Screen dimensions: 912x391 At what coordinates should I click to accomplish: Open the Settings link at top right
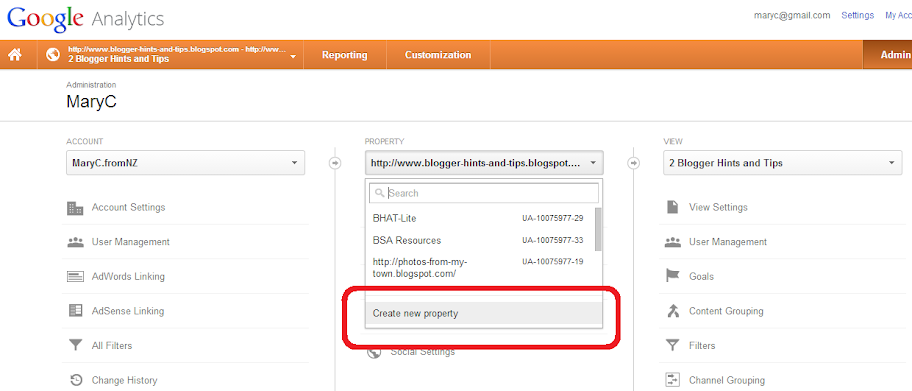(857, 15)
